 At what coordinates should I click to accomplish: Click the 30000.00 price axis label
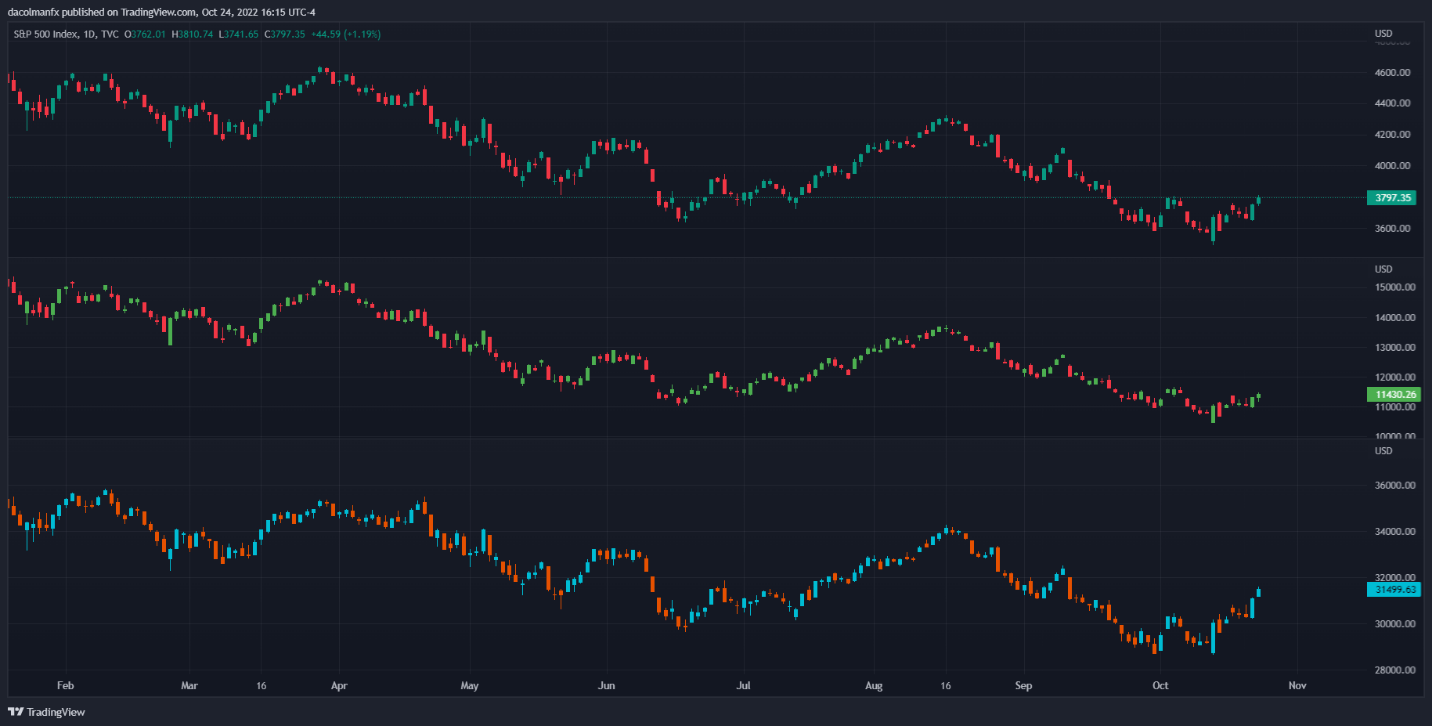point(1395,624)
